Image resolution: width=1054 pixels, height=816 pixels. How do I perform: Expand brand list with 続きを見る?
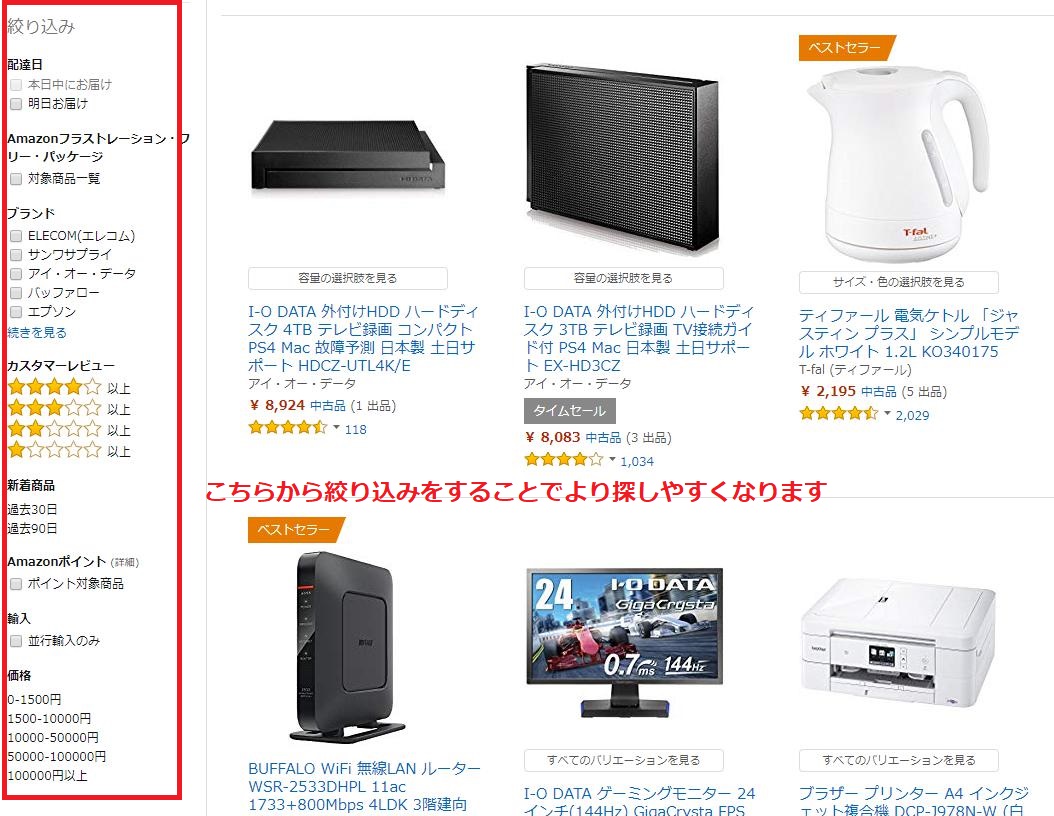pos(37,333)
